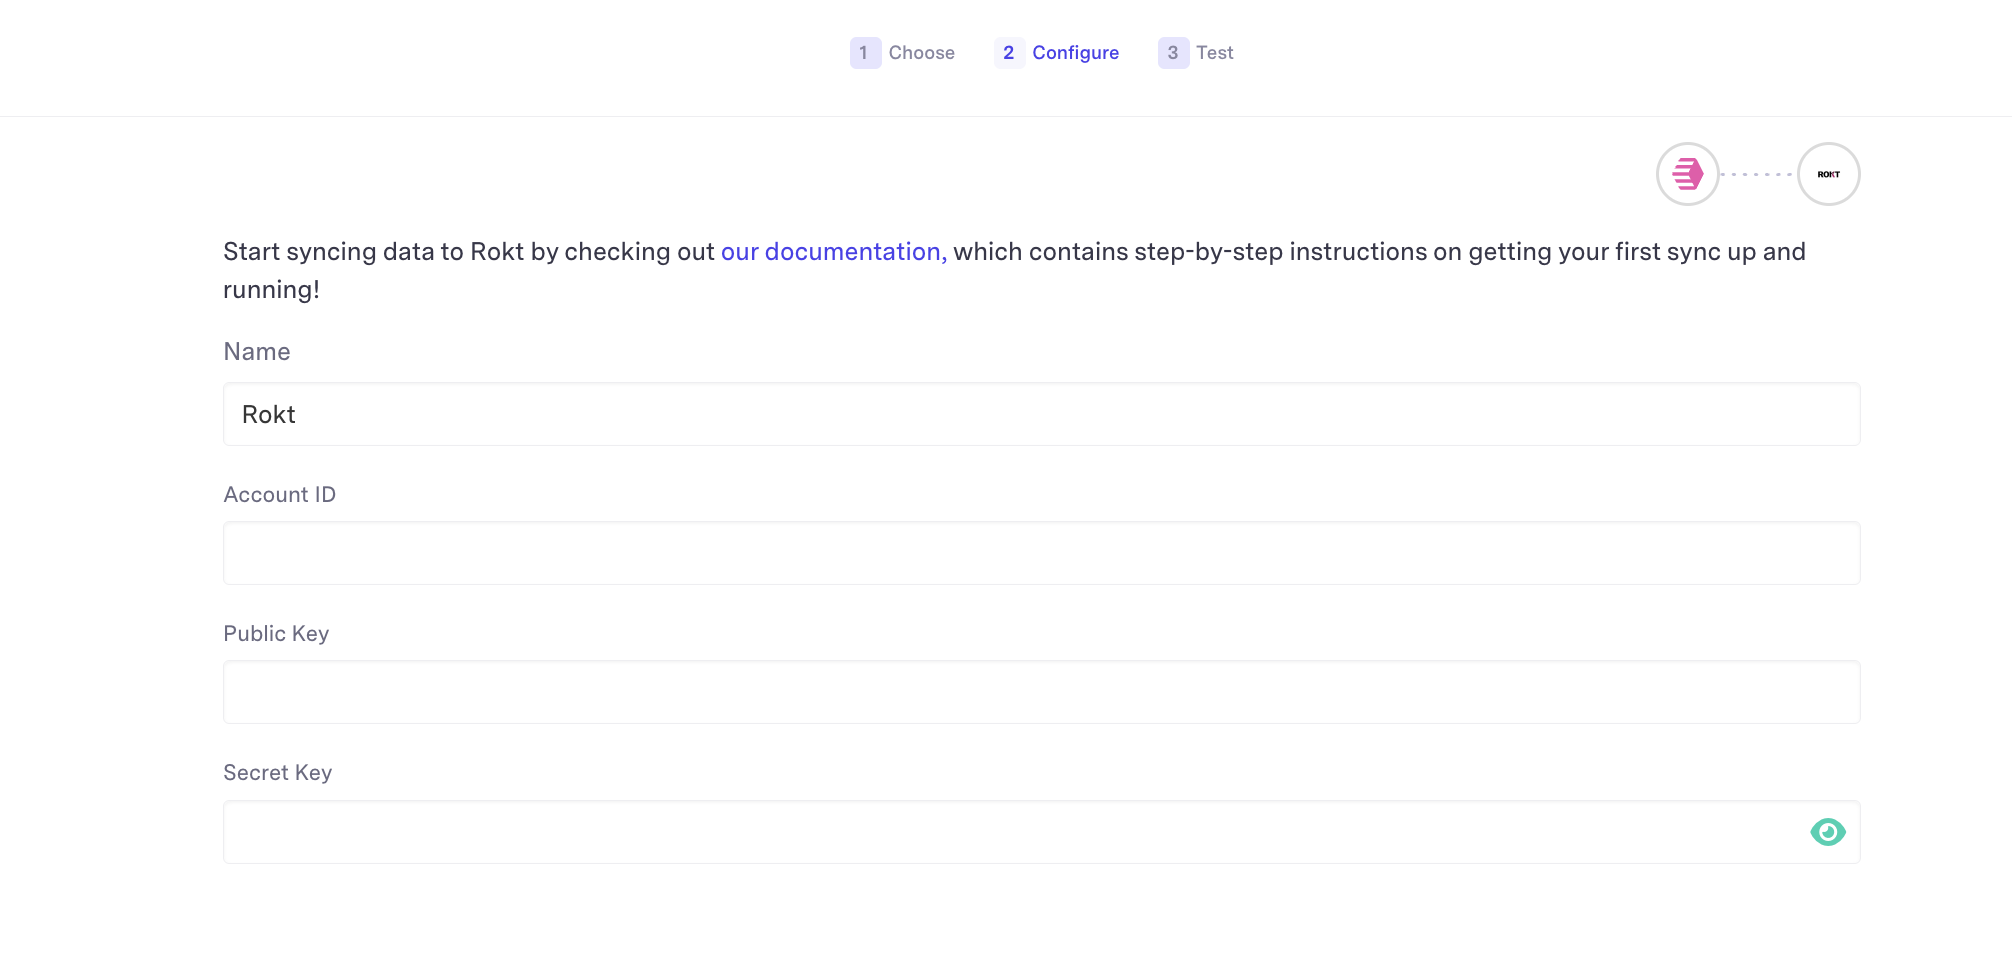
Task: Click the Rokt destination logo icon
Action: [x=1828, y=174]
